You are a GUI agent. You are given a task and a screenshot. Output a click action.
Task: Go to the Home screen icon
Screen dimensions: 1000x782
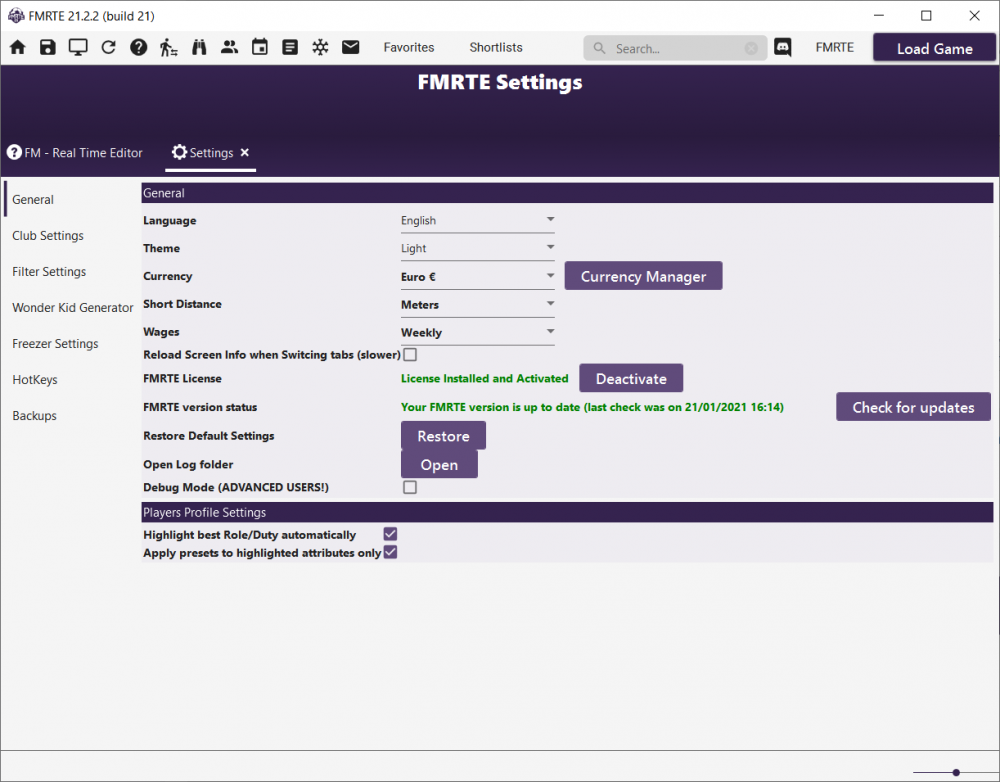pyautogui.click(x=18, y=47)
